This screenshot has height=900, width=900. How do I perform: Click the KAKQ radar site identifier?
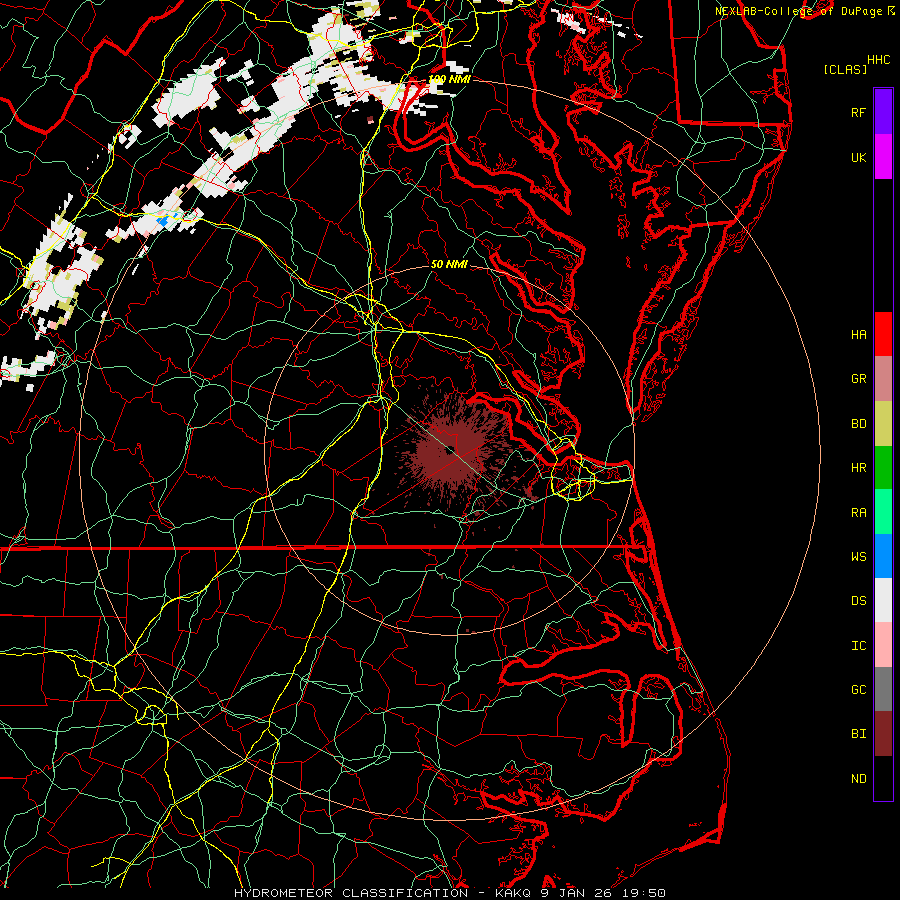click(x=513, y=893)
